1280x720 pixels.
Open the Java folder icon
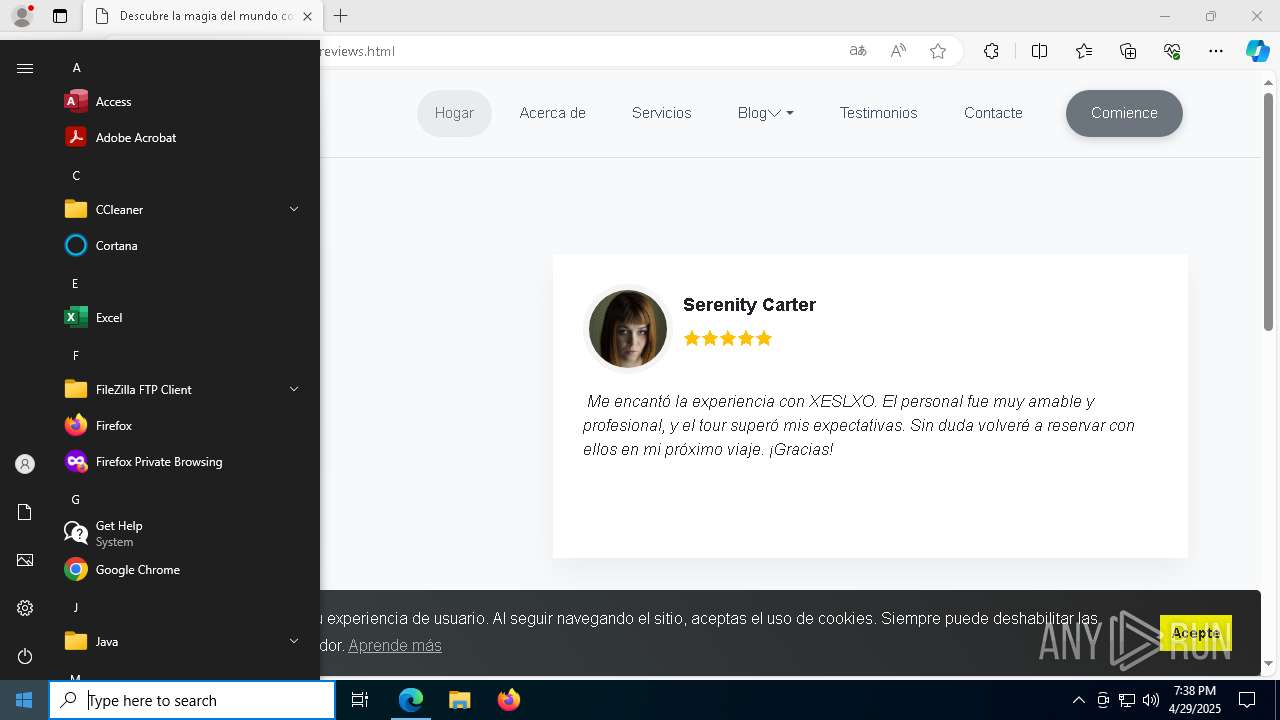coord(76,641)
